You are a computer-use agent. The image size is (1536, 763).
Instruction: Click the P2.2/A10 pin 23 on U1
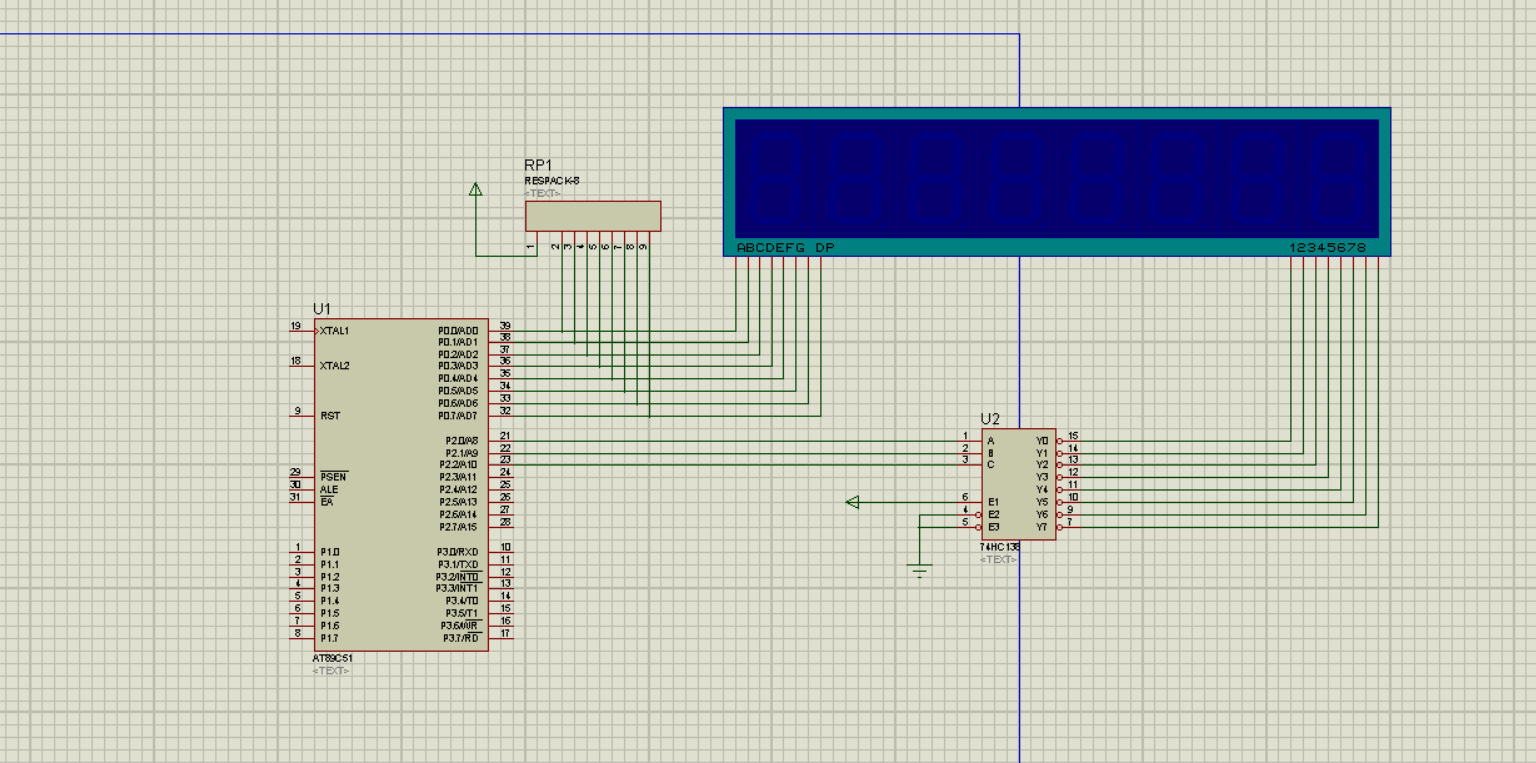coord(501,464)
